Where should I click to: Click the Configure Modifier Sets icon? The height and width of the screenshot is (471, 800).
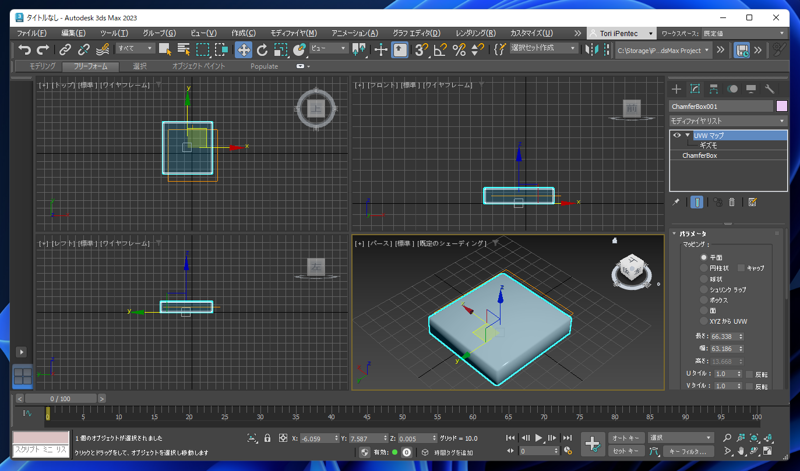pyautogui.click(x=752, y=202)
